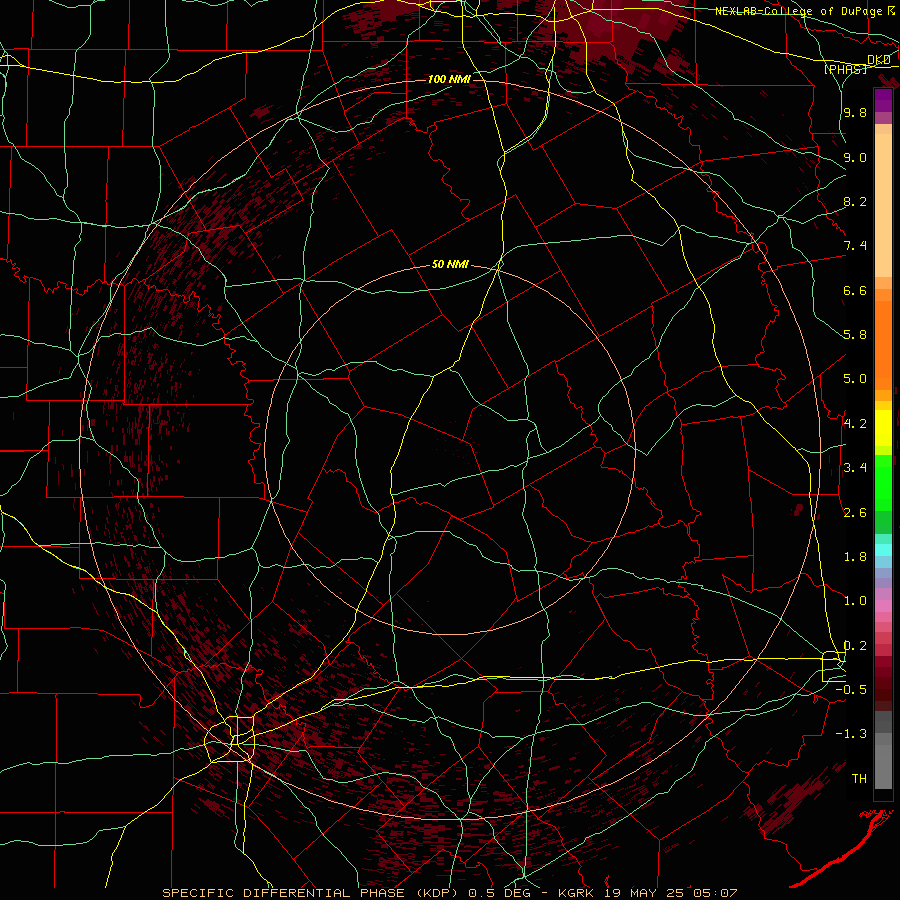This screenshot has width=900, height=900.
Task: Click the 50 NMI range ring label
Action: pos(450,264)
